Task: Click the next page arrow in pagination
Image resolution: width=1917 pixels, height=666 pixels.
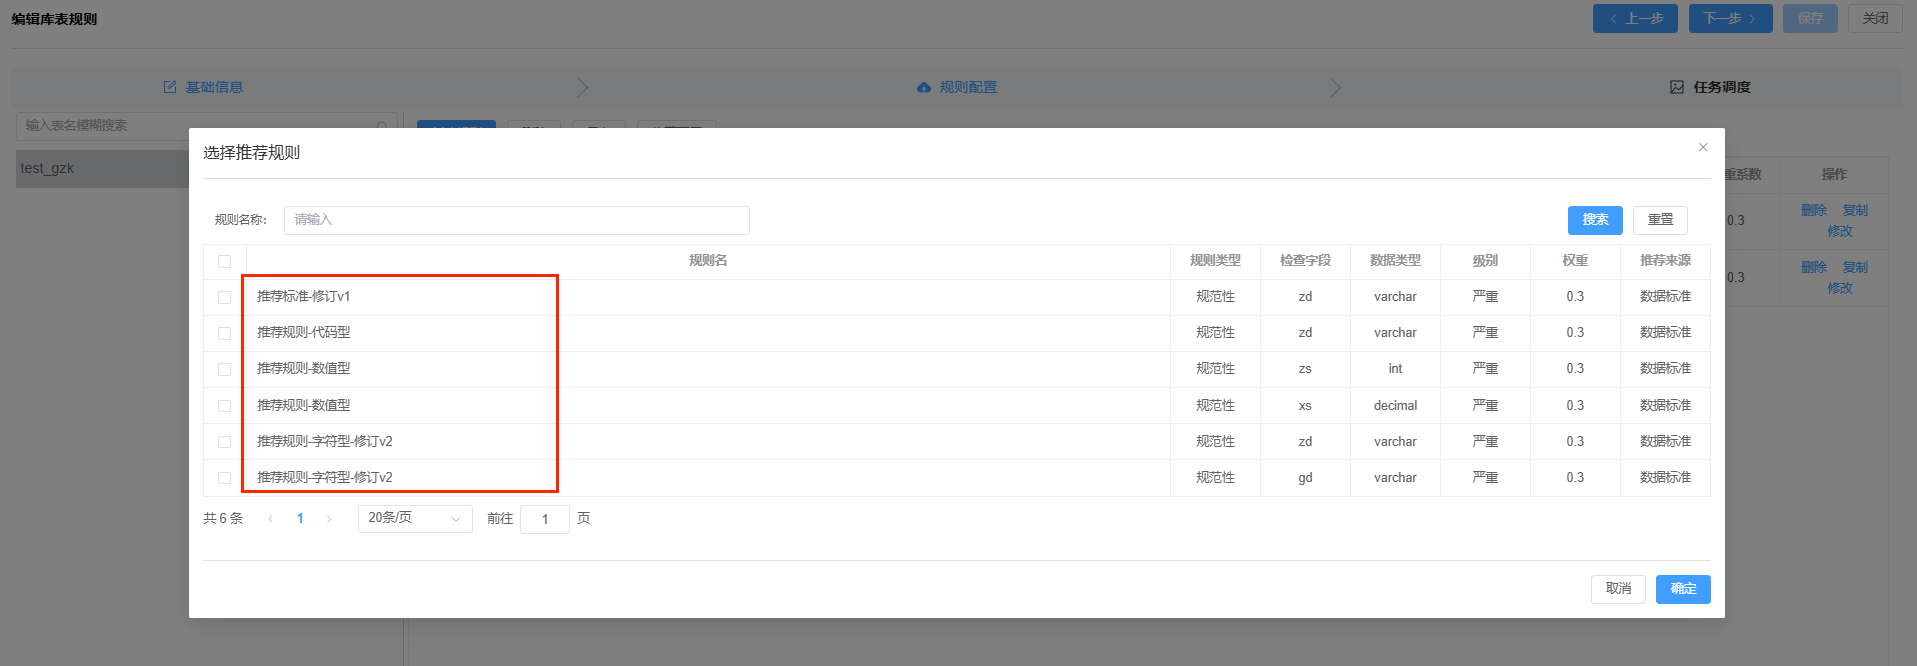Action: coord(329,519)
